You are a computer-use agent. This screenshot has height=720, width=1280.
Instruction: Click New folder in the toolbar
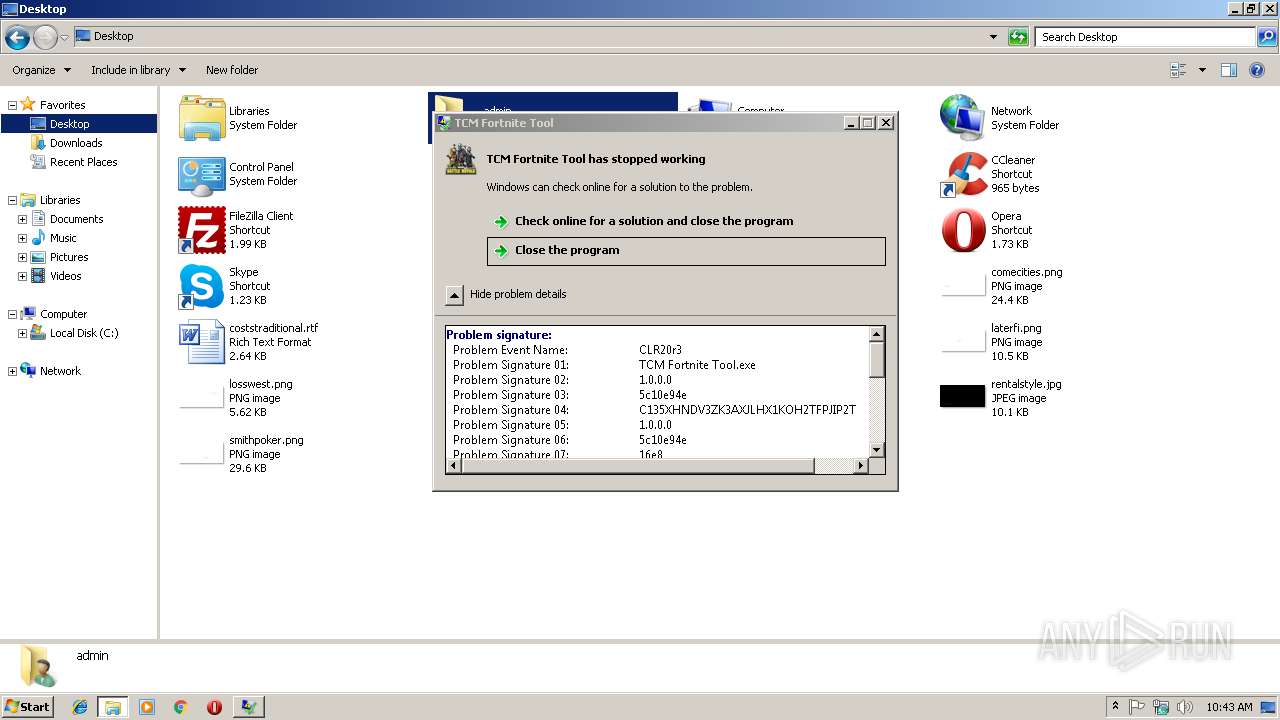[x=232, y=70]
